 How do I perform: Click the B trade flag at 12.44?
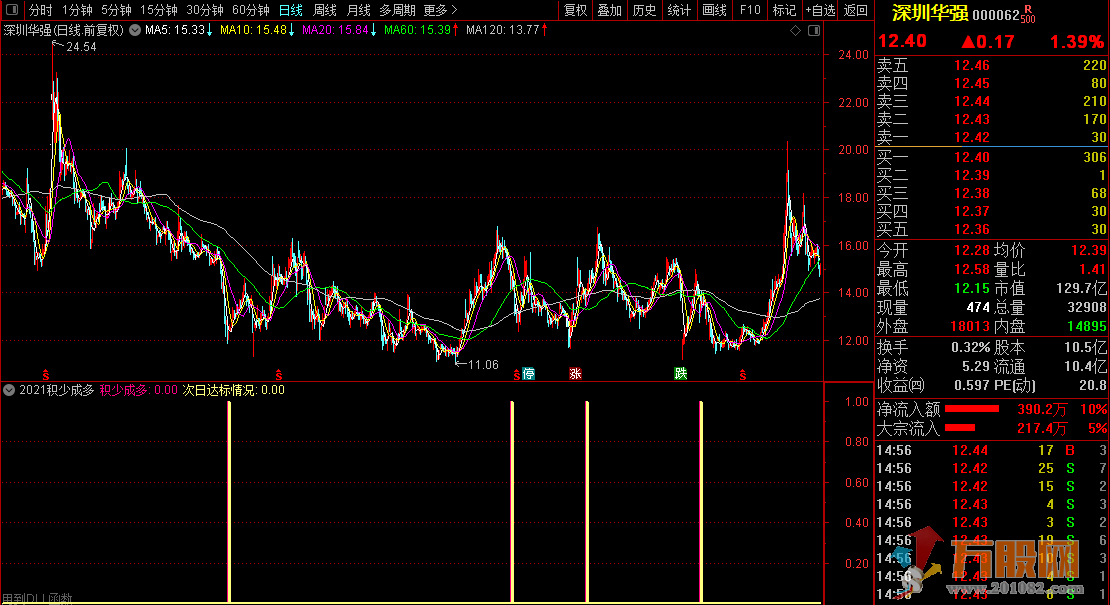coord(1070,450)
